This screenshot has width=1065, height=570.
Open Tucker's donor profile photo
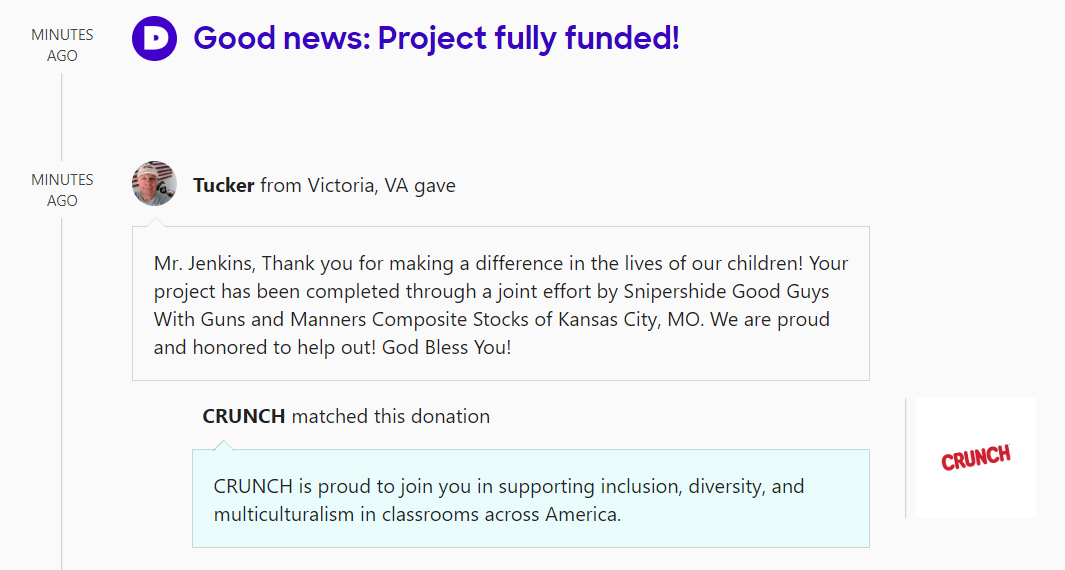tap(155, 184)
